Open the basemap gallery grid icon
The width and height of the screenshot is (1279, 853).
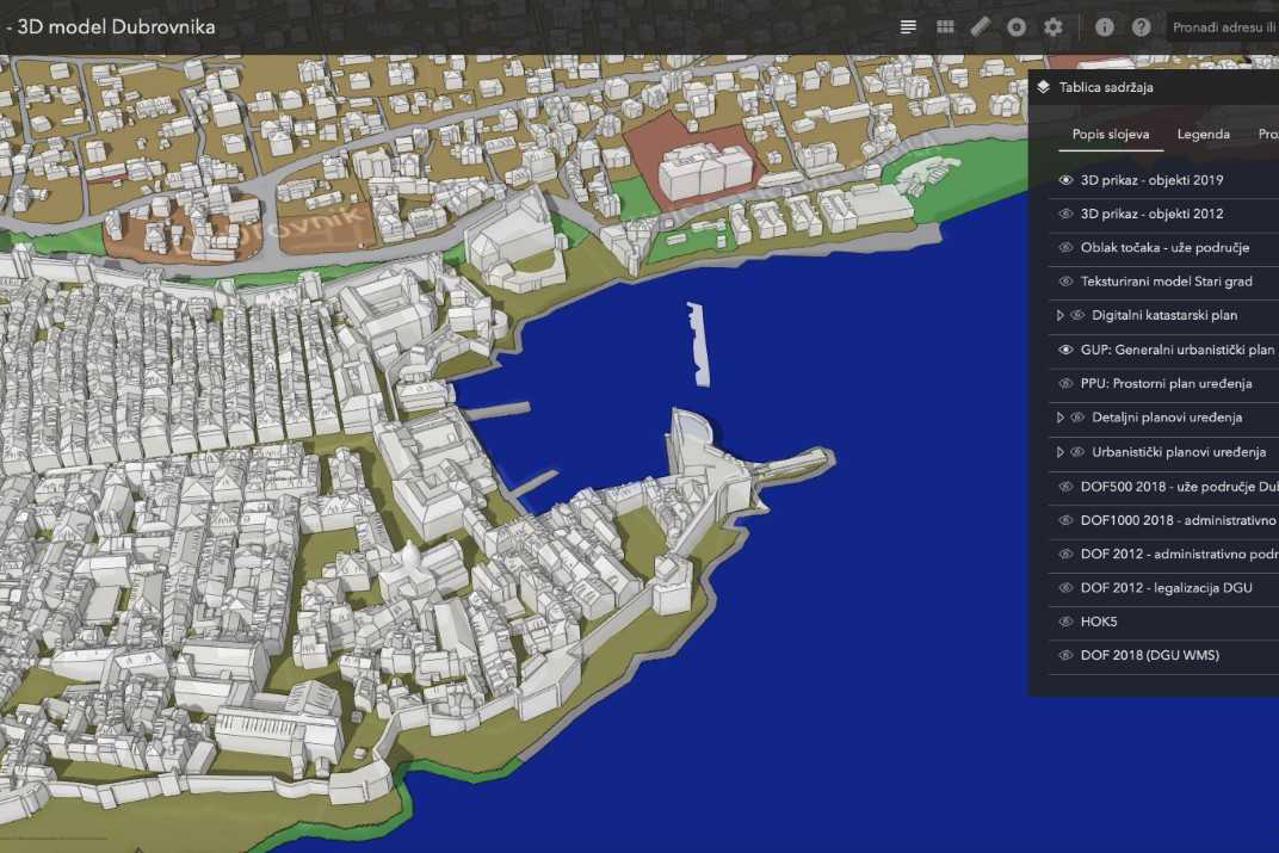[944, 27]
